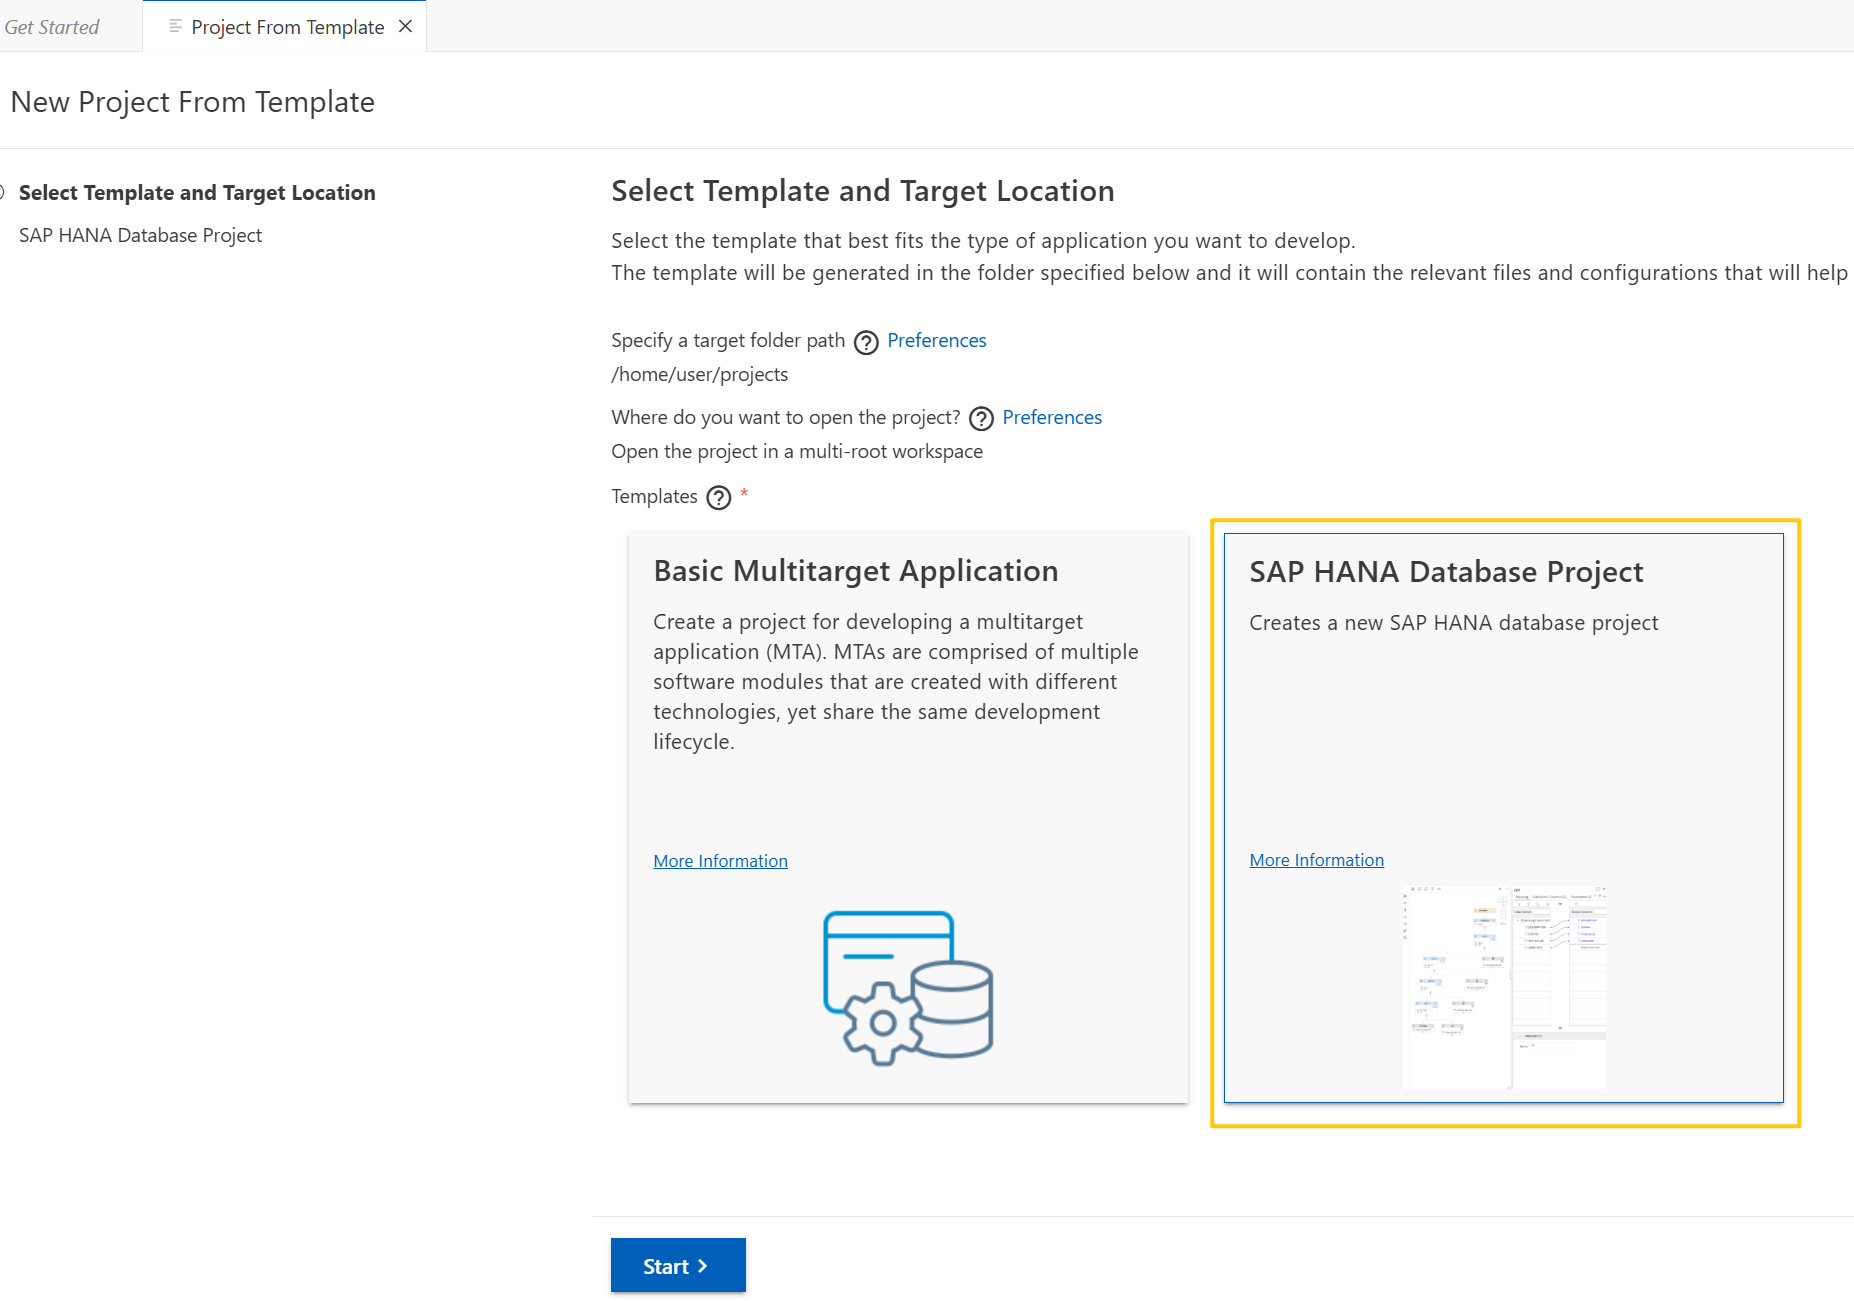Open help icon for where to open project
Image resolution: width=1854 pixels, height=1301 pixels.
click(981, 419)
